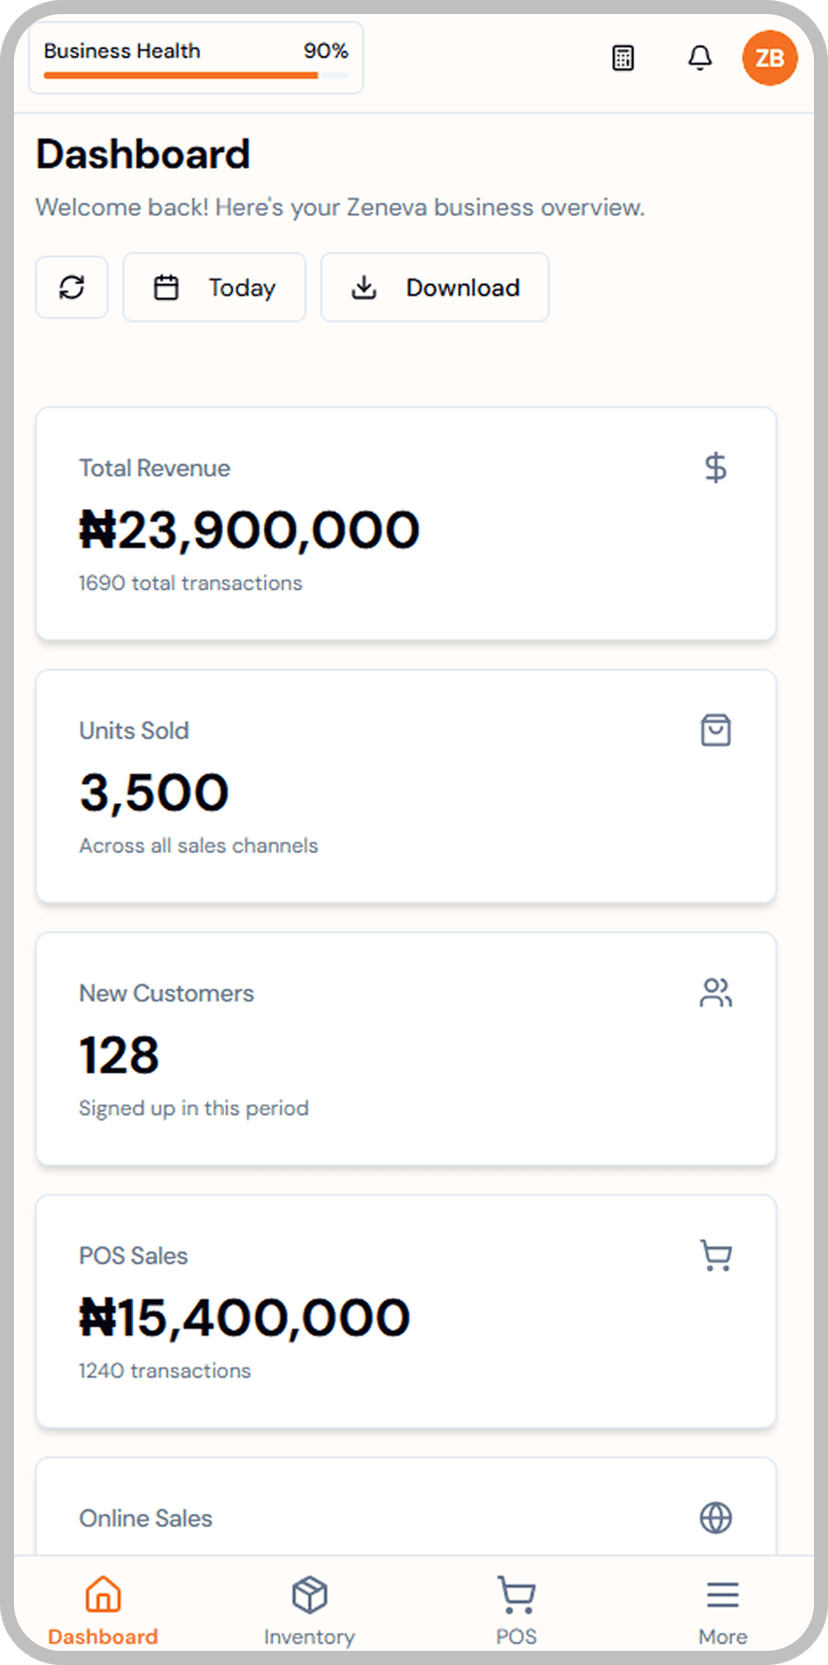Image resolution: width=828 pixels, height=1665 pixels.
Task: Click the cart icon on POS Sales card
Action: tap(715, 1255)
